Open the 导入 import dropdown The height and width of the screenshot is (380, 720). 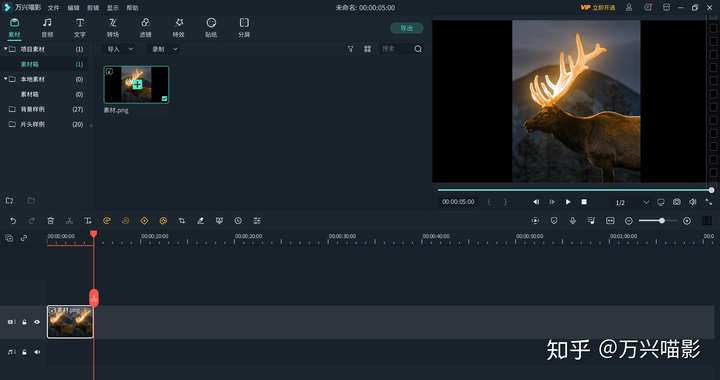[120, 49]
